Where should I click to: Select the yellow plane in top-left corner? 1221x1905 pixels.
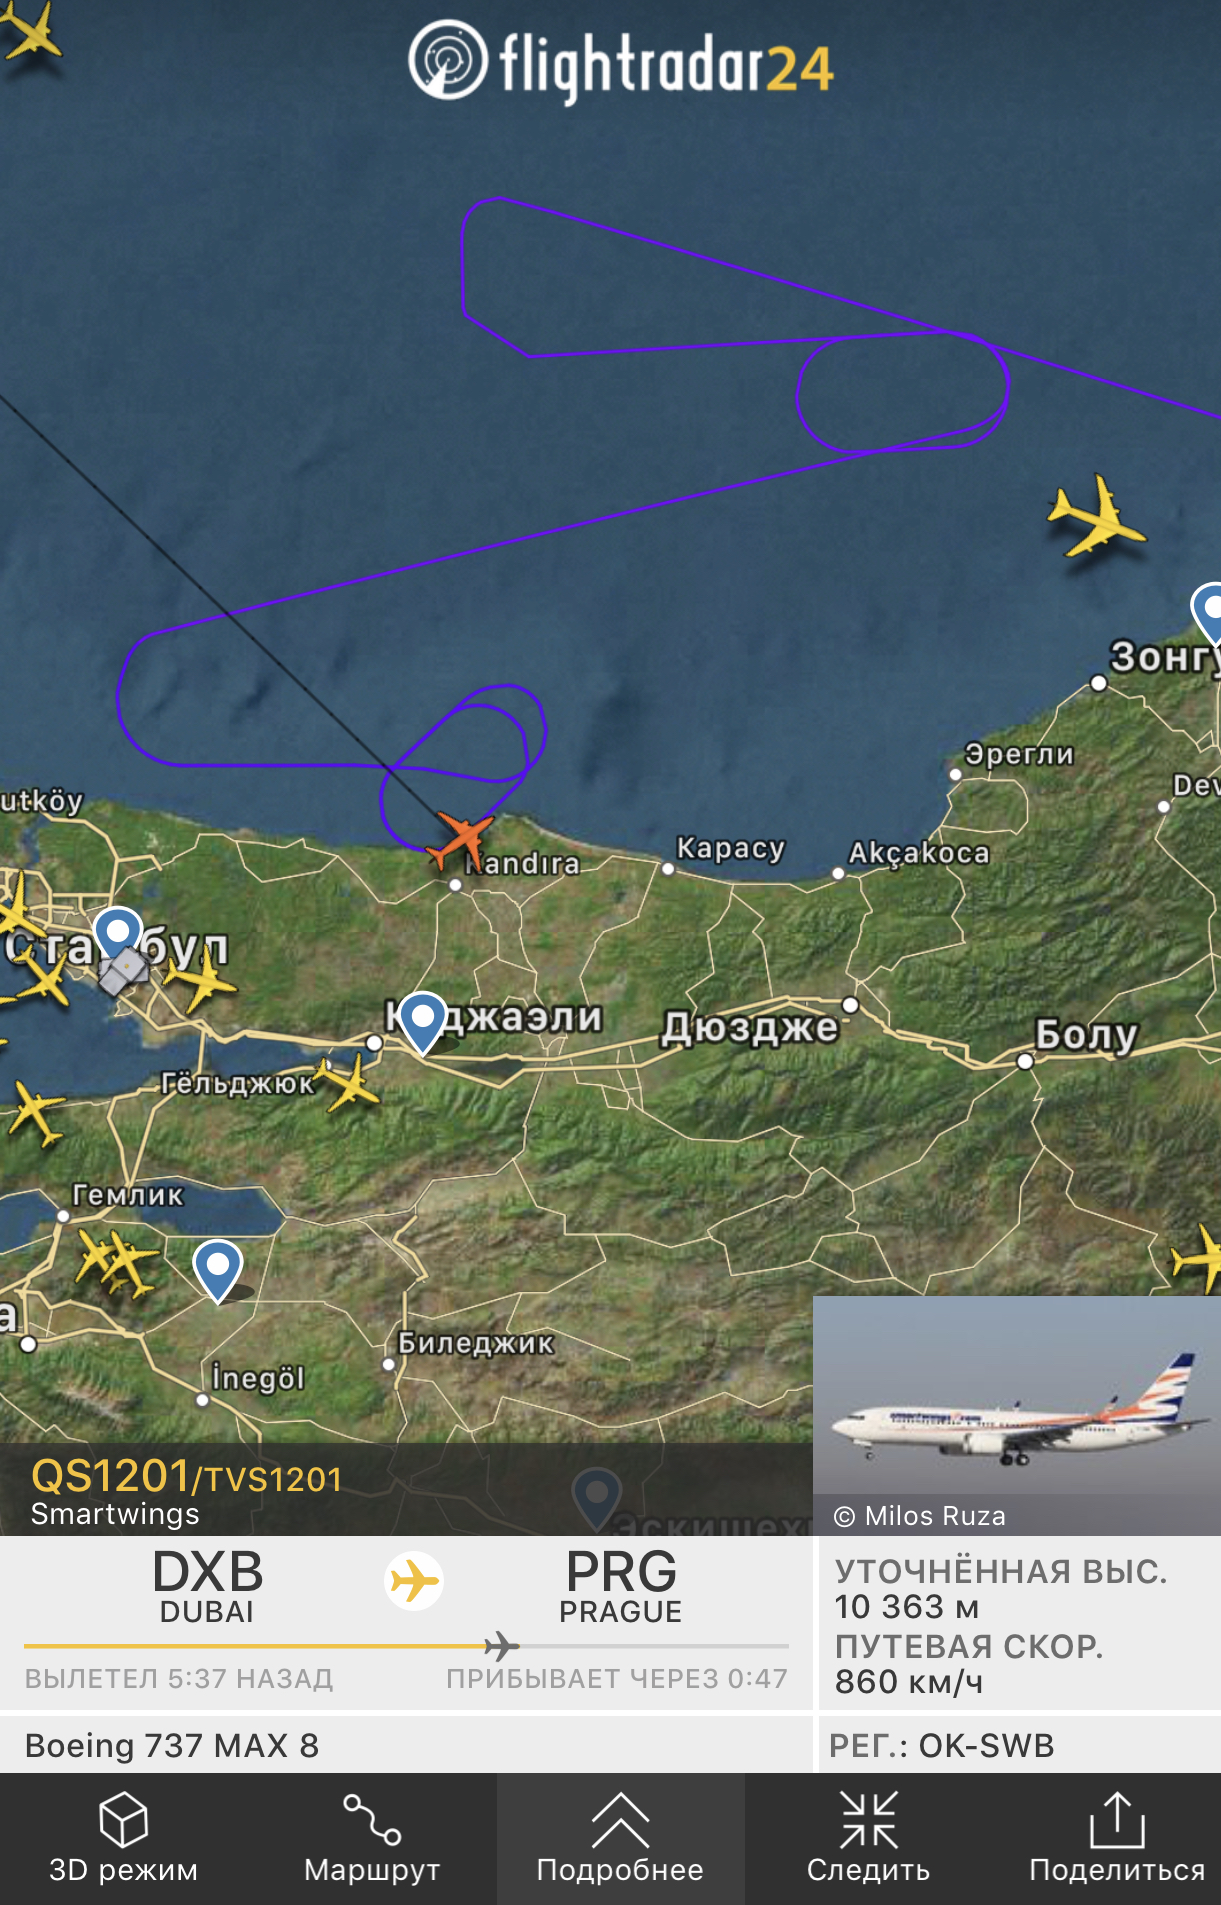(30, 30)
